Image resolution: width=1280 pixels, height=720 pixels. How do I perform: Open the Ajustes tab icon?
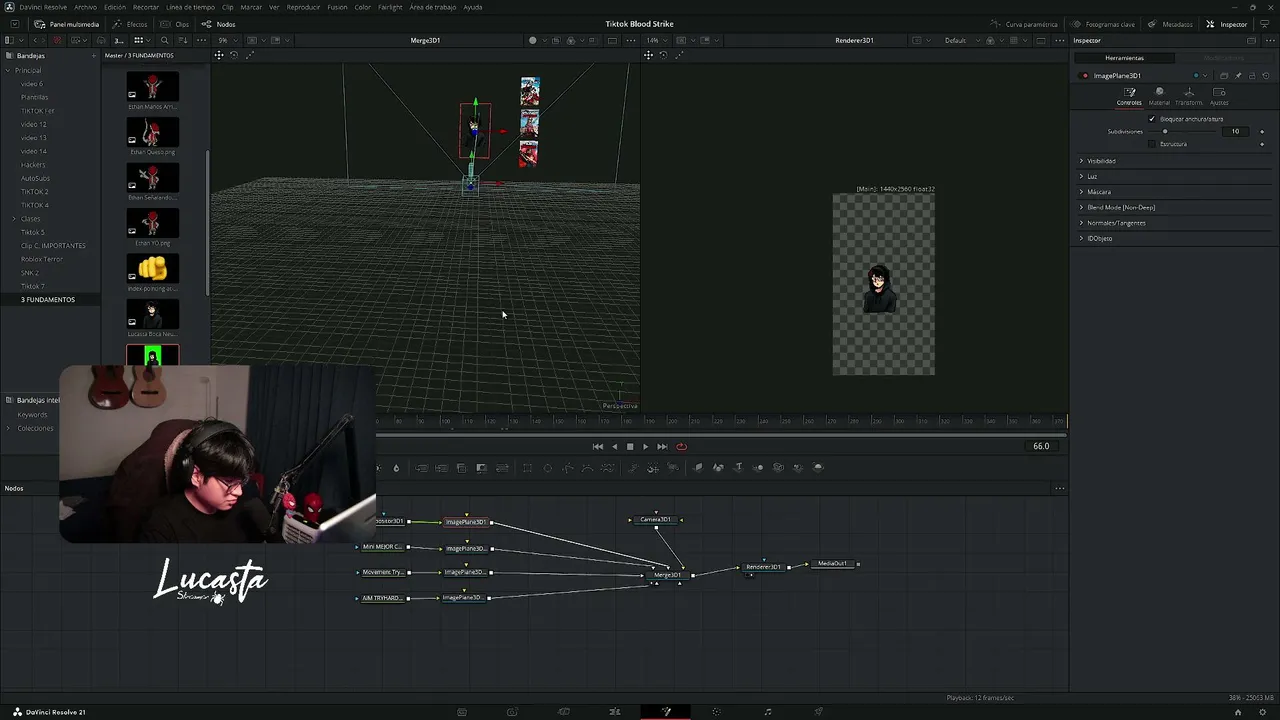point(1219,96)
